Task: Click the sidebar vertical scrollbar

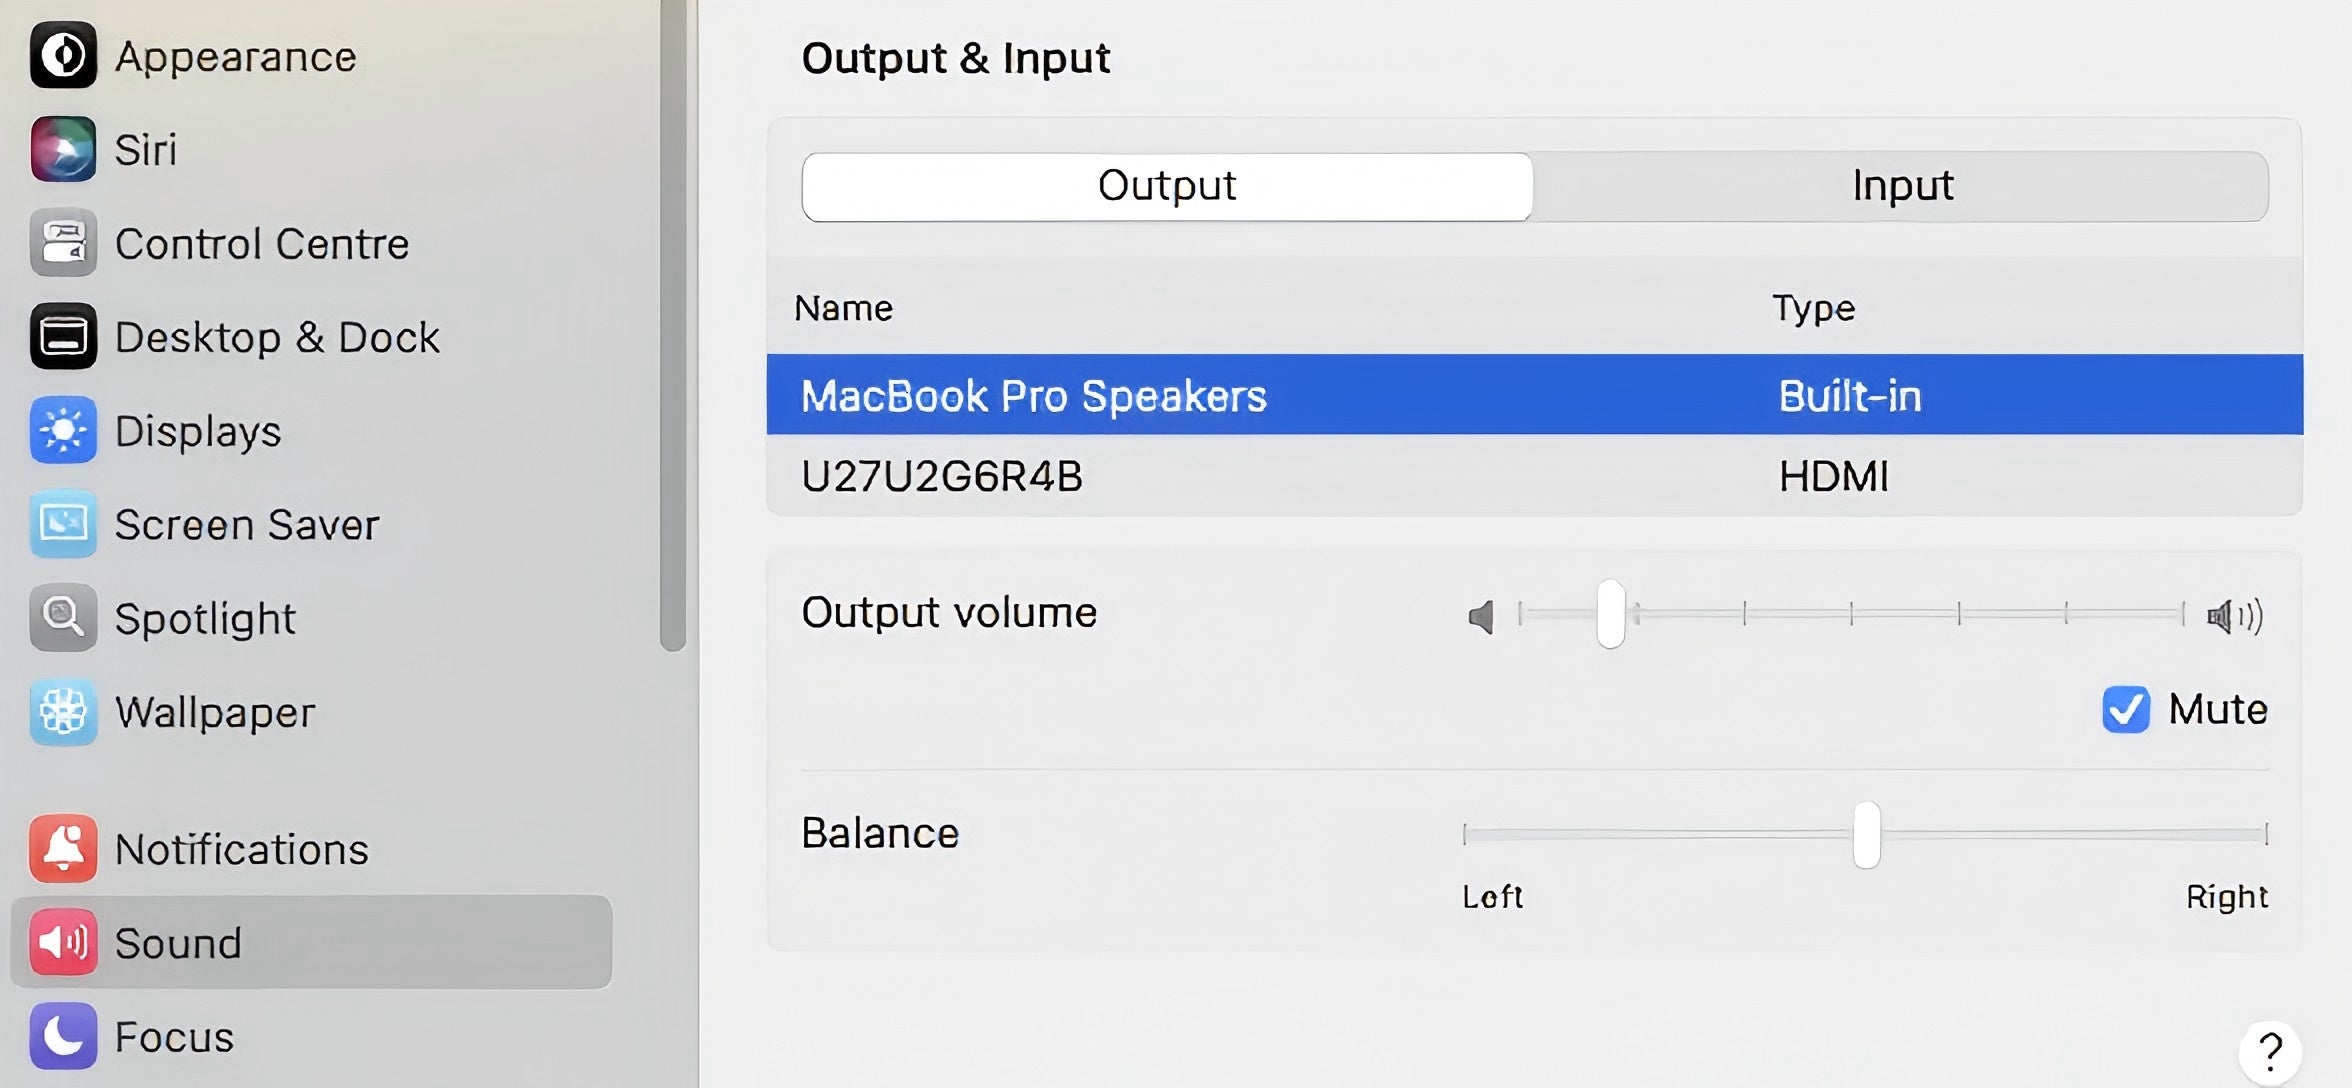Action: tap(673, 325)
